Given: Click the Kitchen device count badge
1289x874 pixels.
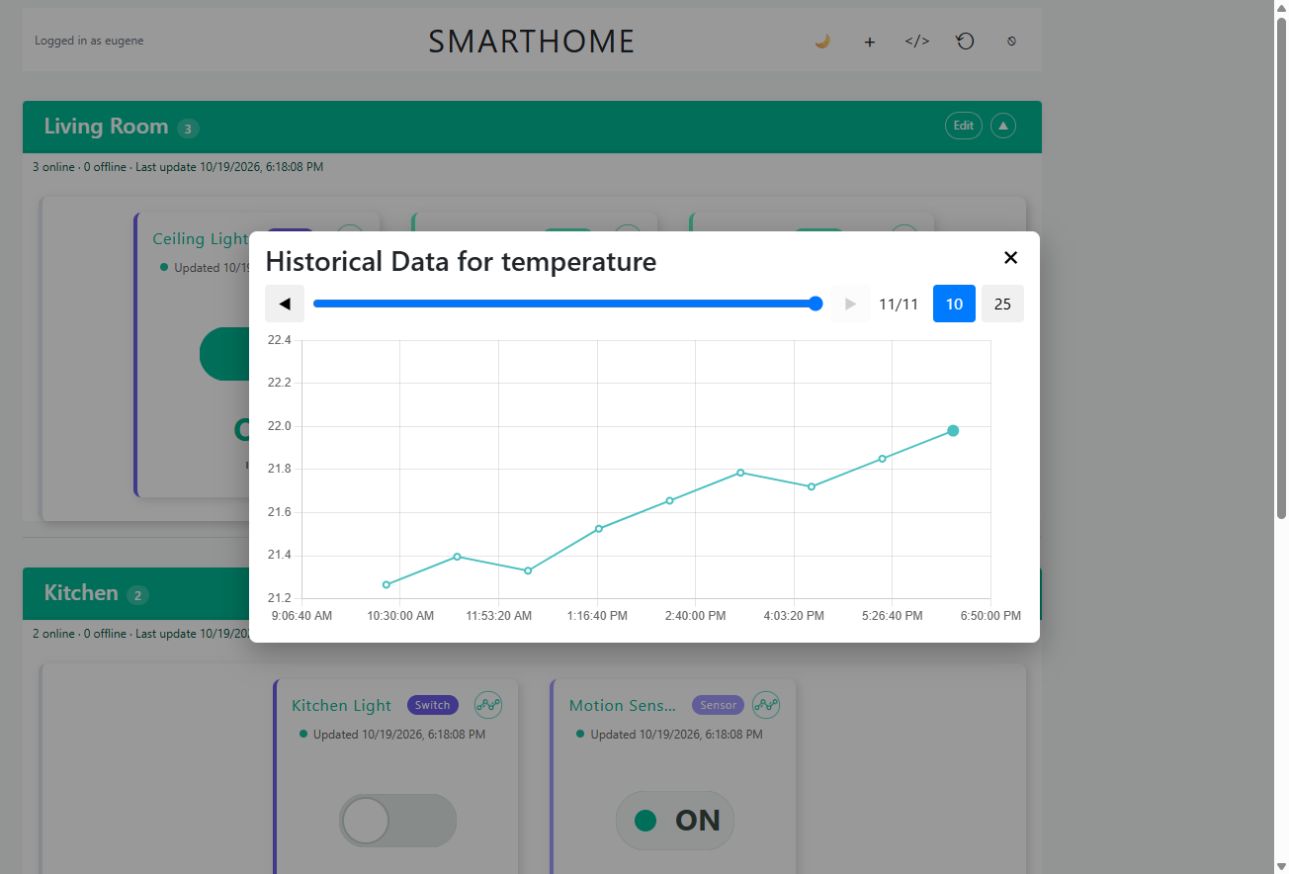Looking at the screenshot, I should tap(138, 595).
